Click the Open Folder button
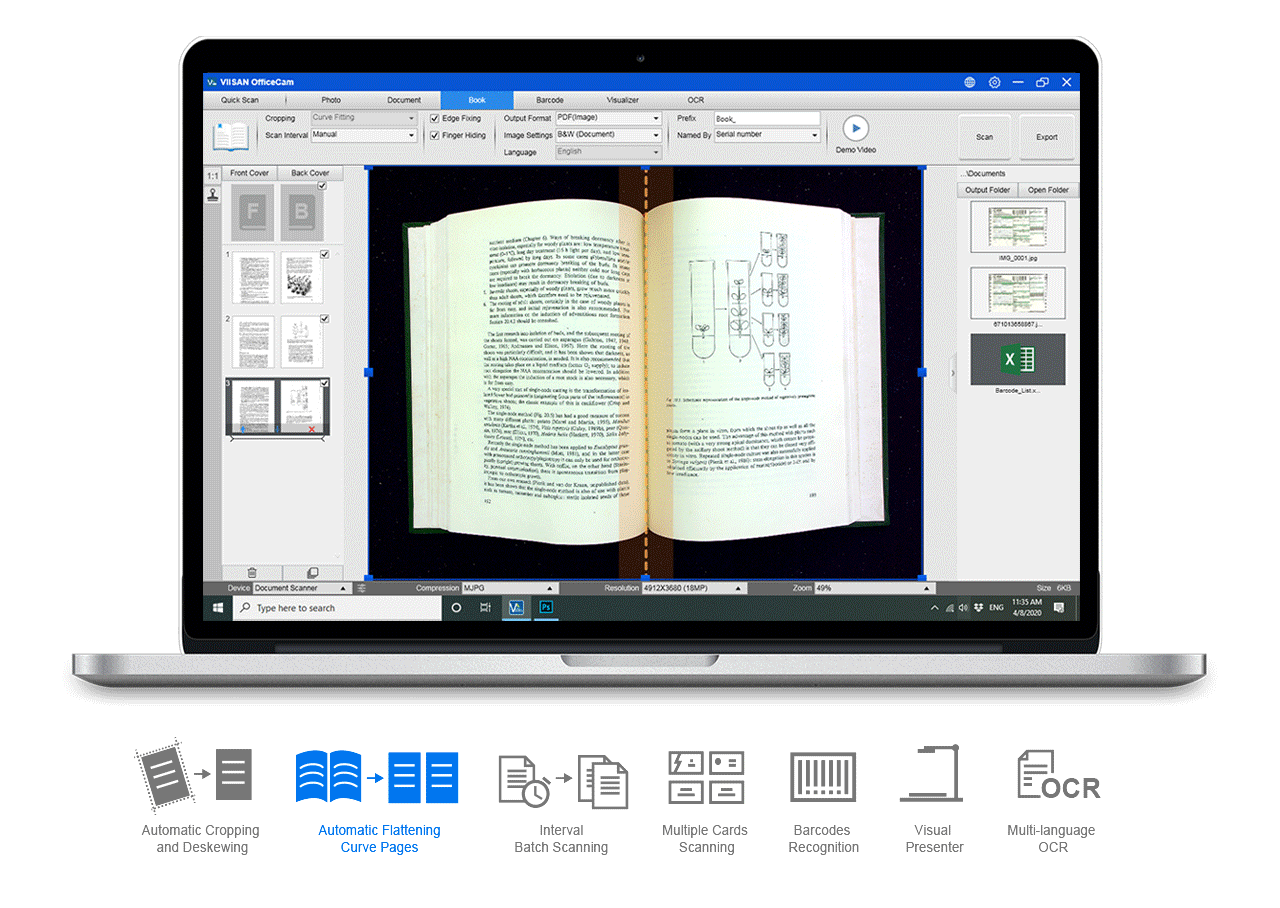 pyautogui.click(x=1048, y=190)
